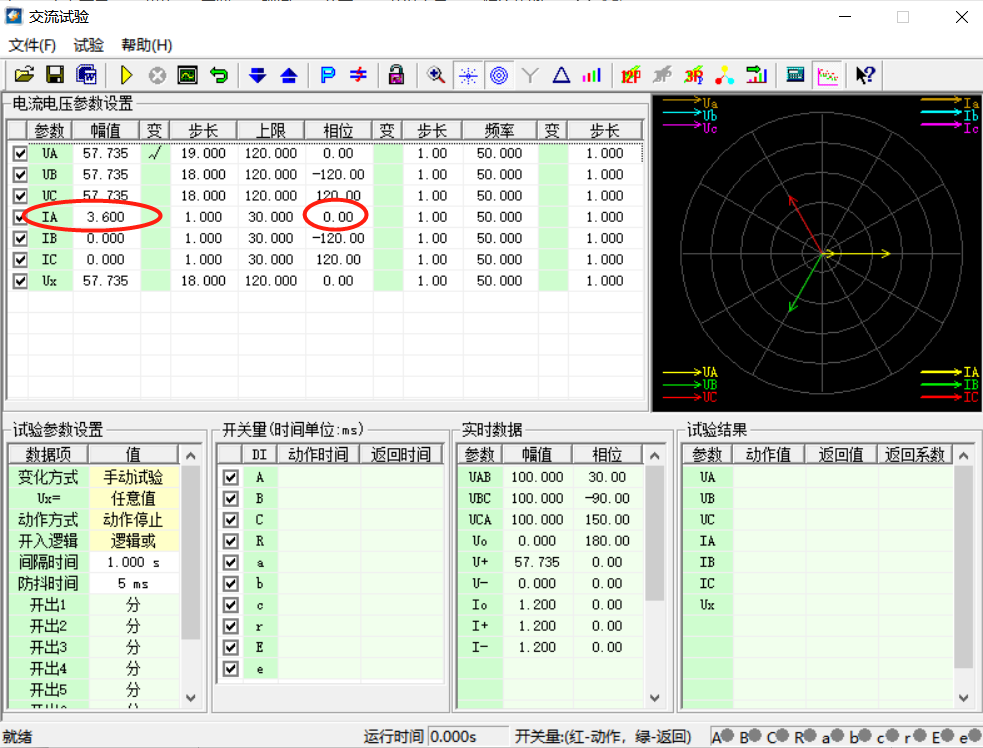Click the blue triangle delta icon
Screen dimensions: 983x748
click(561, 75)
